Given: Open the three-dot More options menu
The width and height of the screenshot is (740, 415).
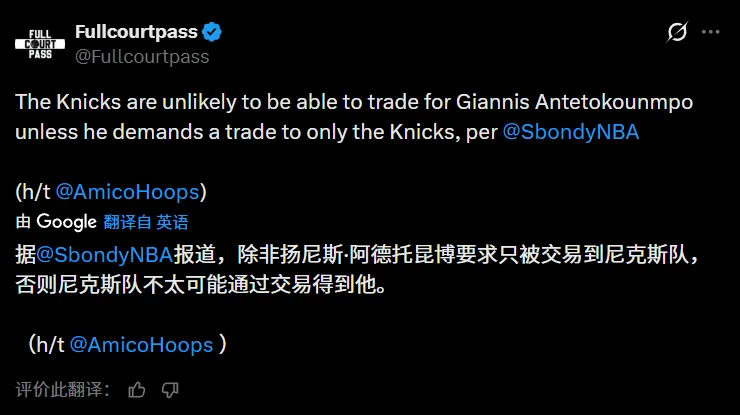Looking at the screenshot, I should point(711,32).
